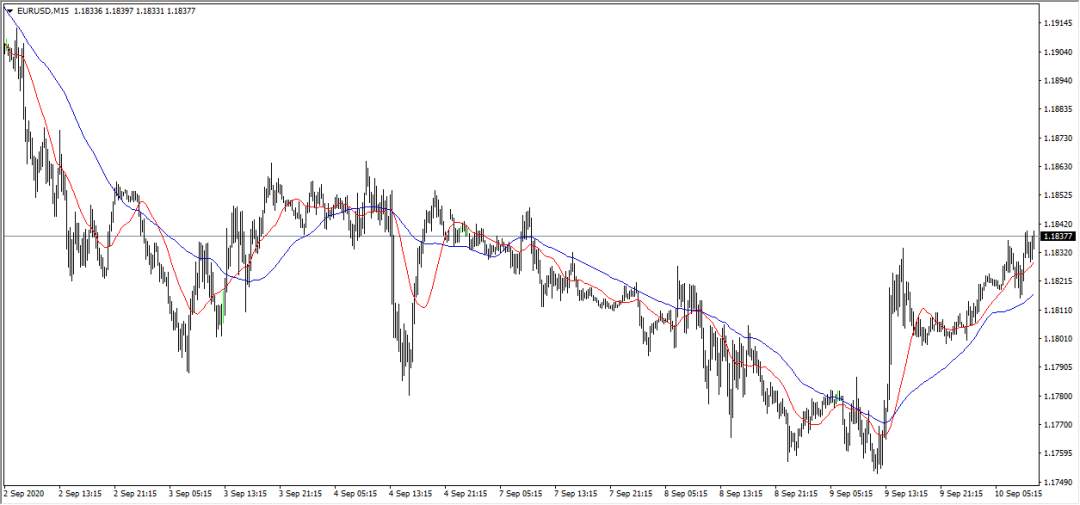The width and height of the screenshot is (1080, 505).
Task: Click time axis label 10 Sep 05:15
Action: point(1019,494)
